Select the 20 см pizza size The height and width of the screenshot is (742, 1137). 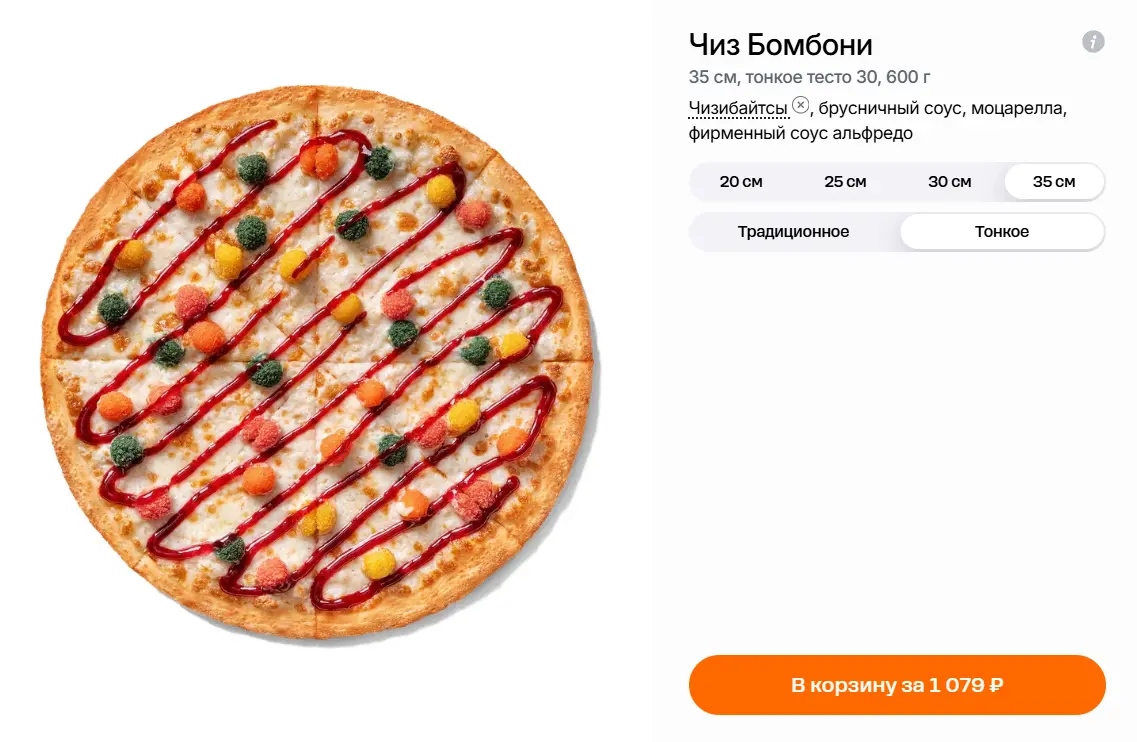click(x=741, y=181)
